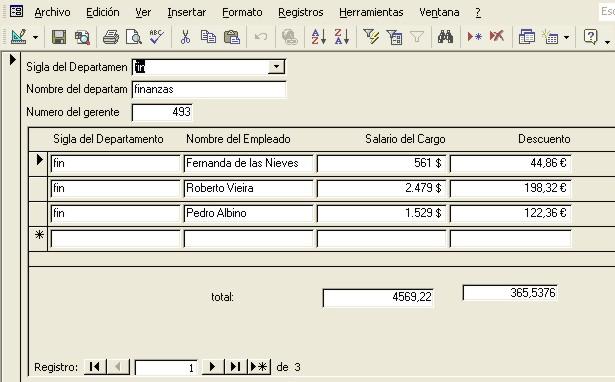The width and height of the screenshot is (615, 382).
Task: Click discount cell 44,86 €
Action: (511, 163)
